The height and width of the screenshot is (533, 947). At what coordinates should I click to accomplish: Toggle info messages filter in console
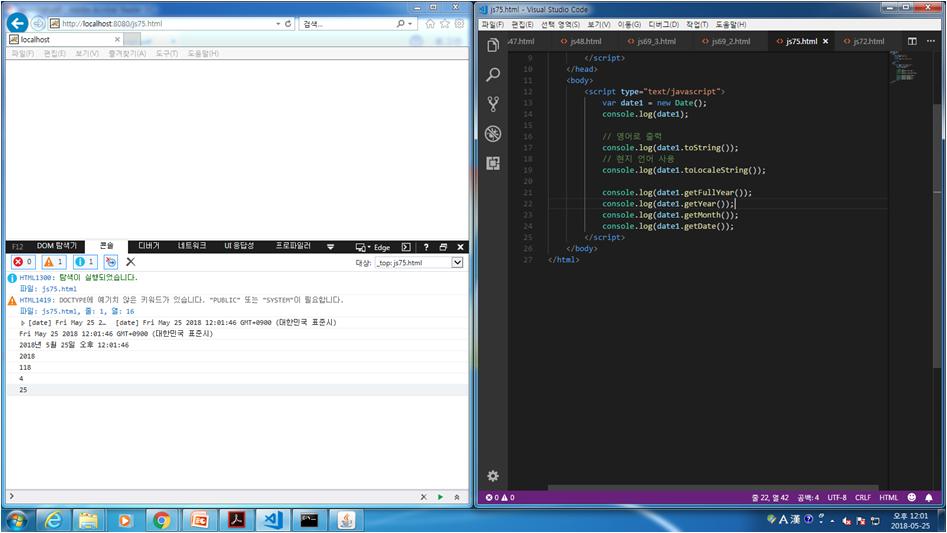(85, 261)
